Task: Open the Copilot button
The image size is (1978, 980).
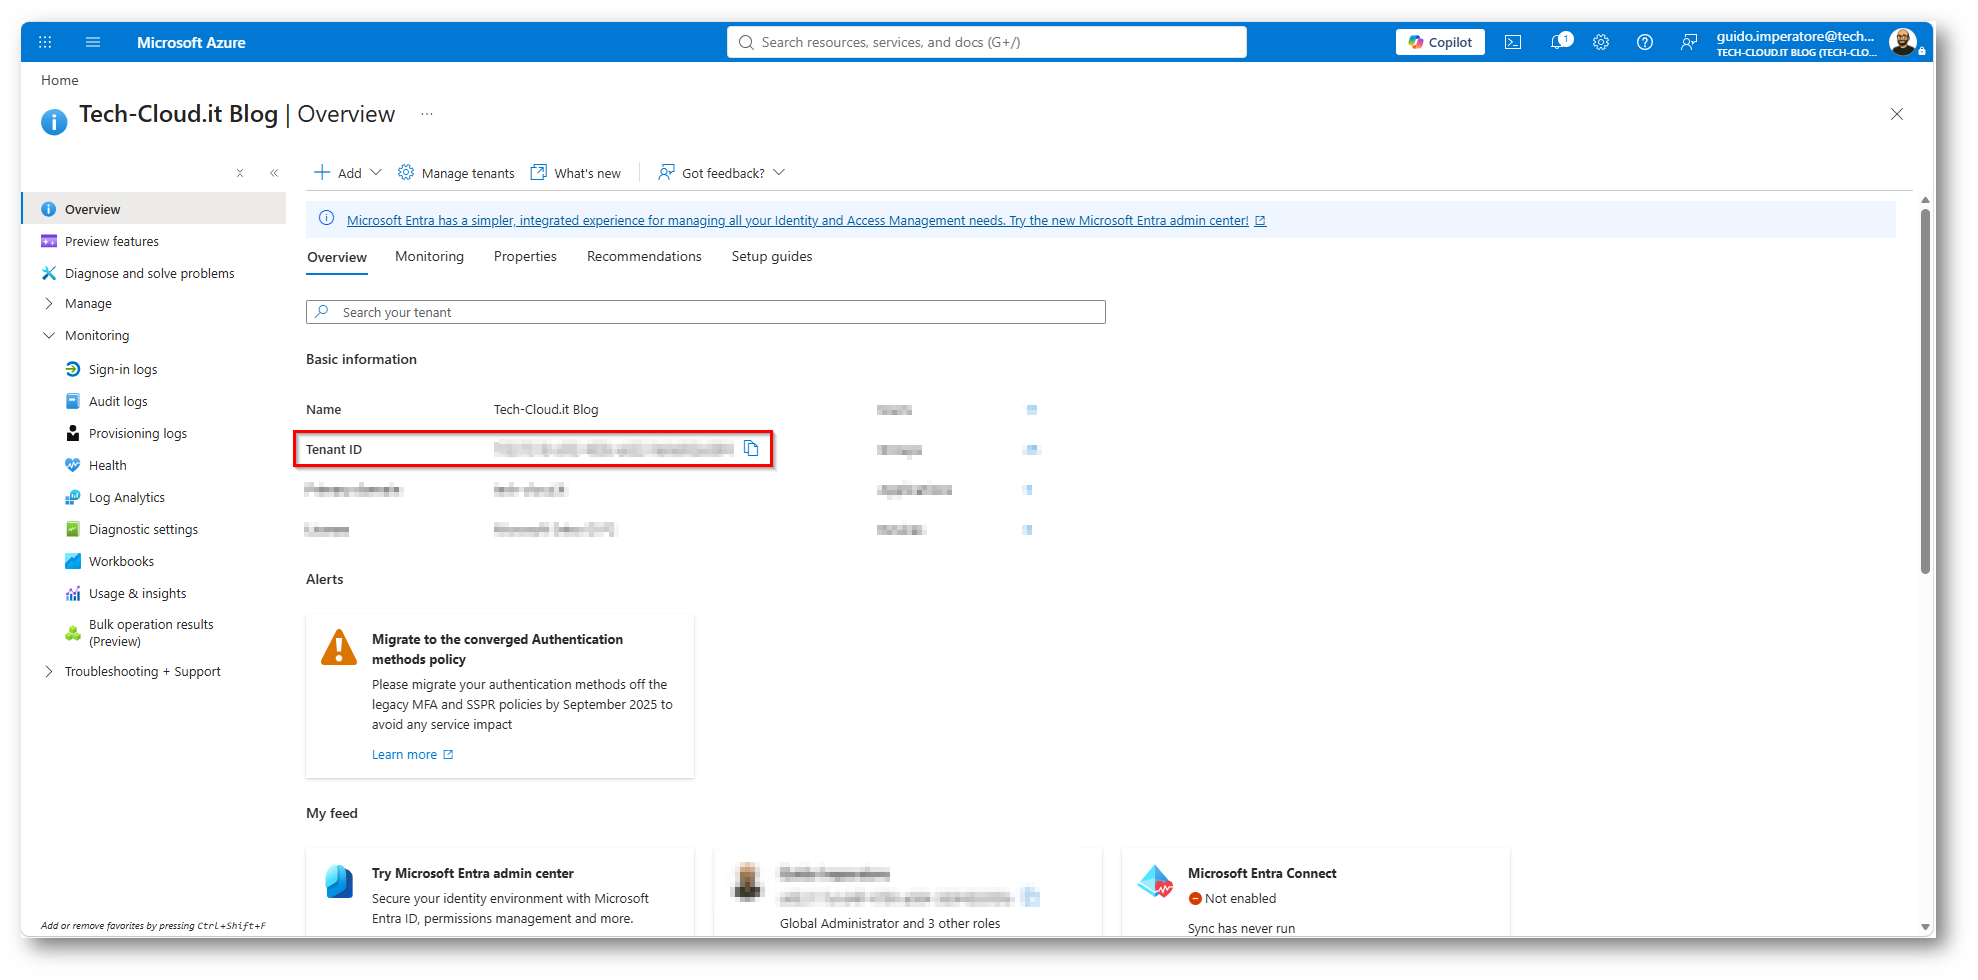Action: click(1440, 42)
